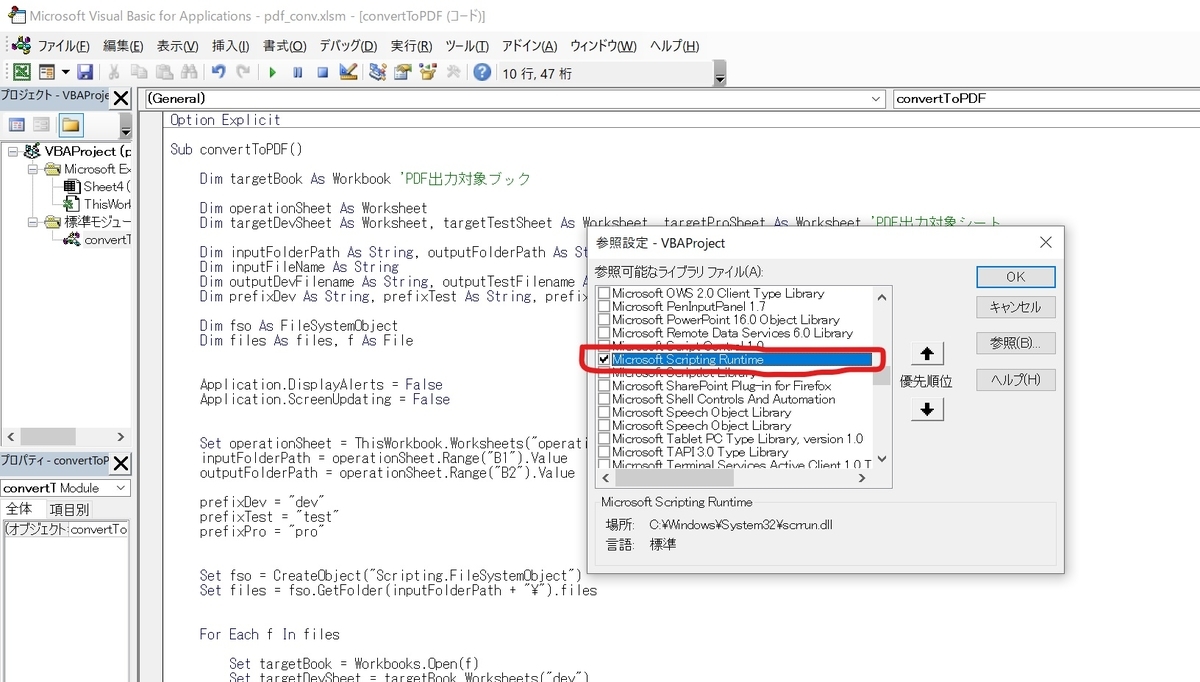The image size is (1200, 682).
Task: Switch to the 項目別 properties tab
Action: point(69,509)
